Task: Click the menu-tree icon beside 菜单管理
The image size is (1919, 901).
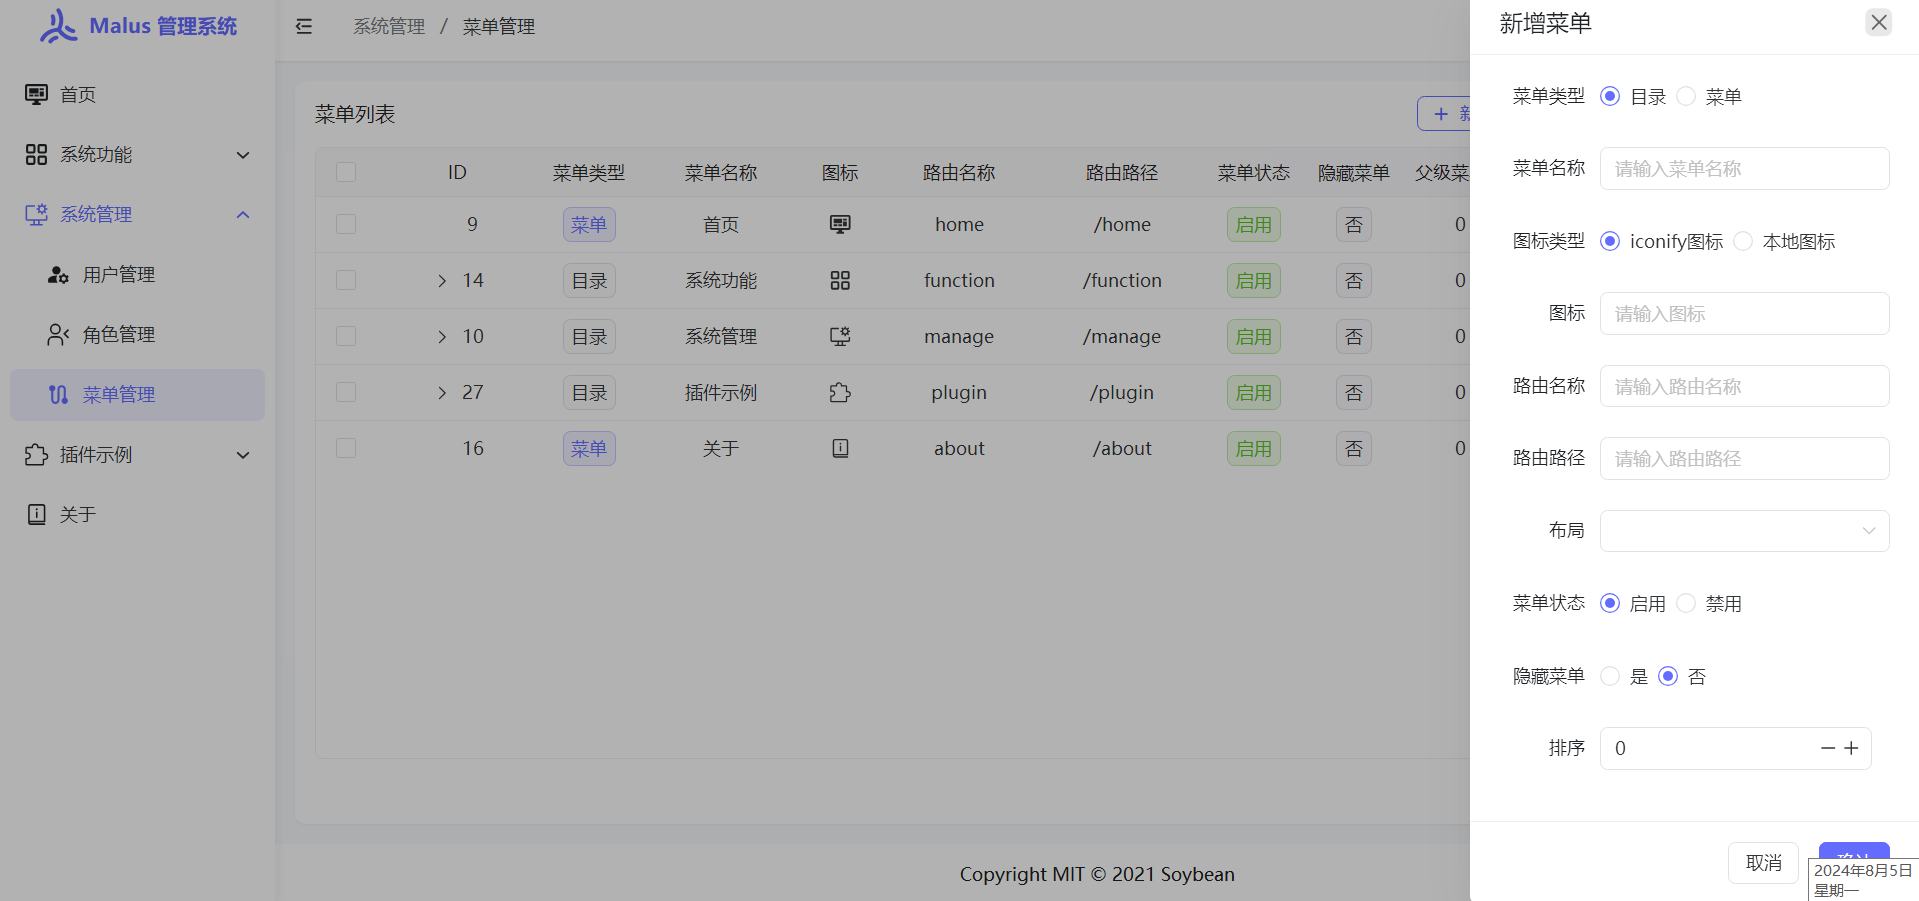Action: point(59,394)
